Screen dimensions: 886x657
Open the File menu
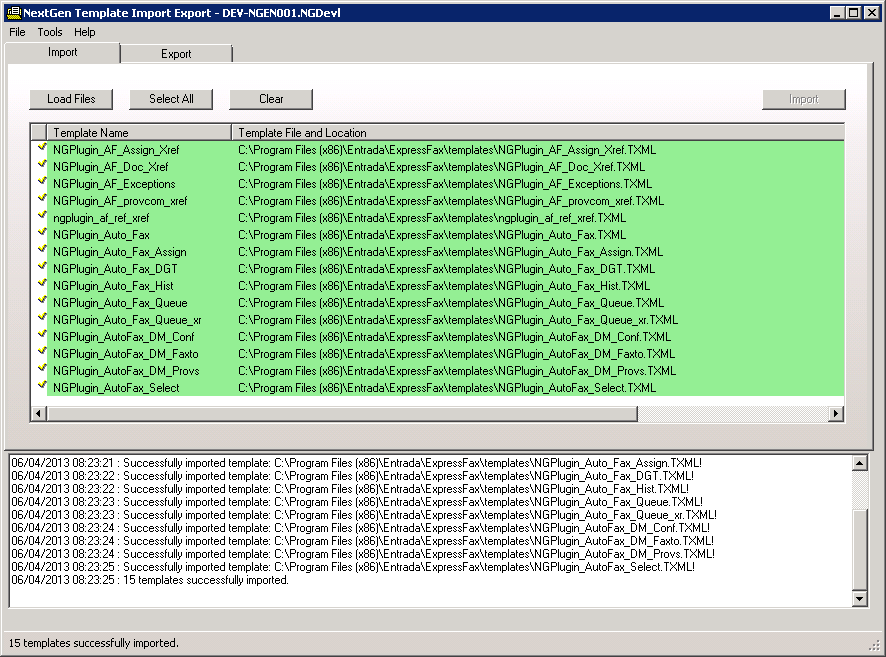point(17,32)
